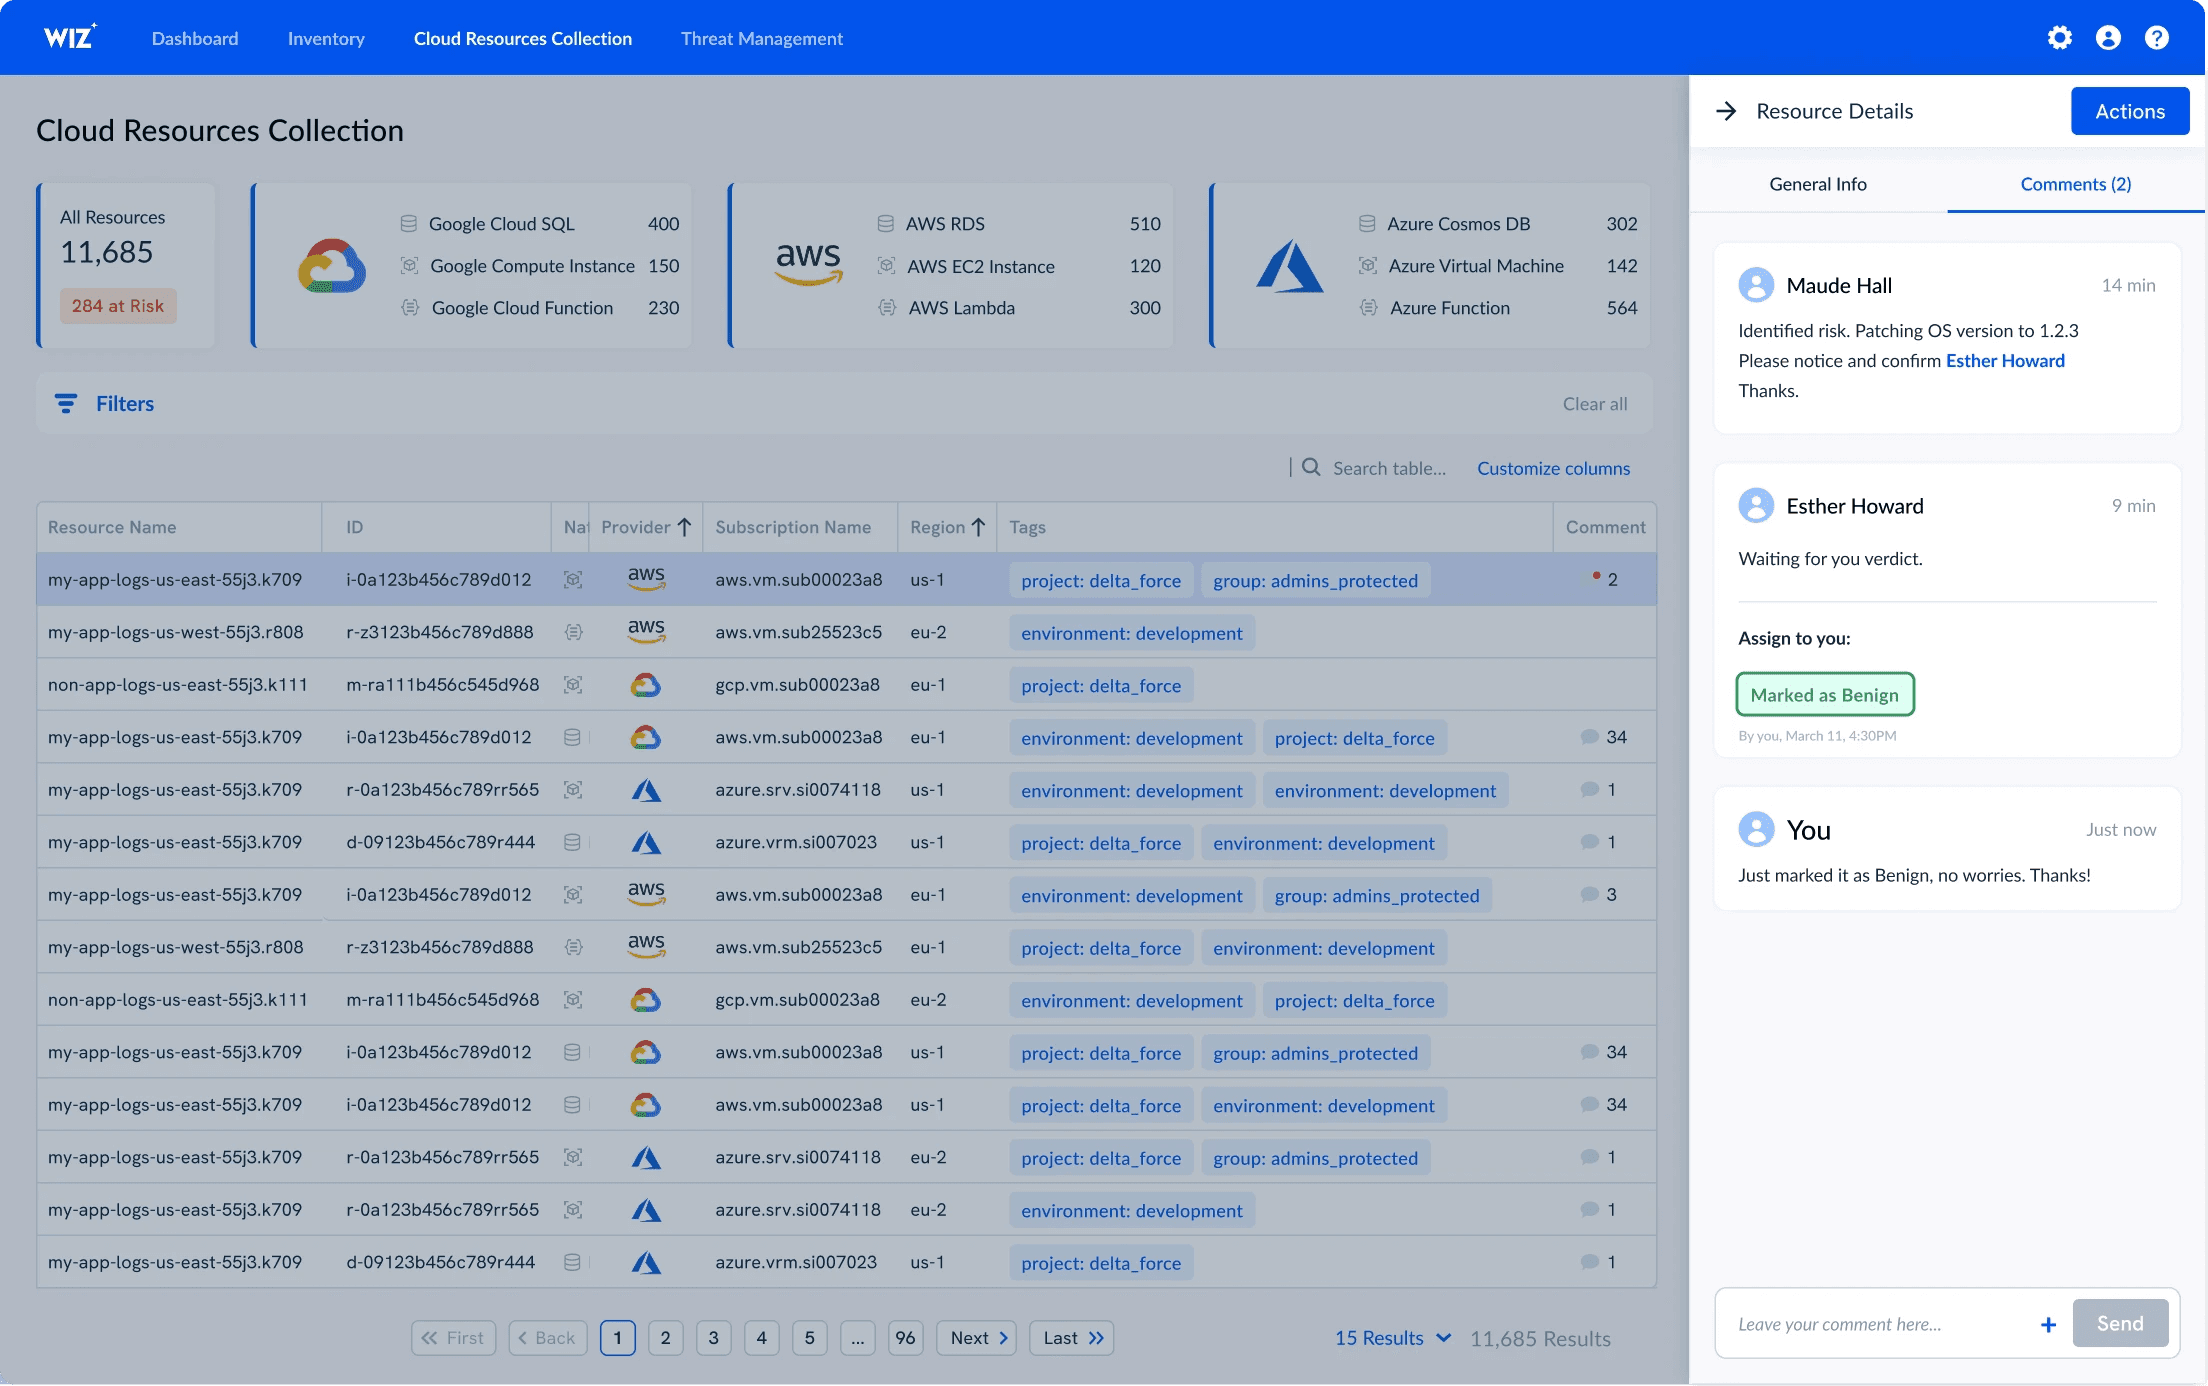Viewport: 2208px width, 1386px height.
Task: Click the Wiz logo
Action: pyautogui.click(x=69, y=38)
